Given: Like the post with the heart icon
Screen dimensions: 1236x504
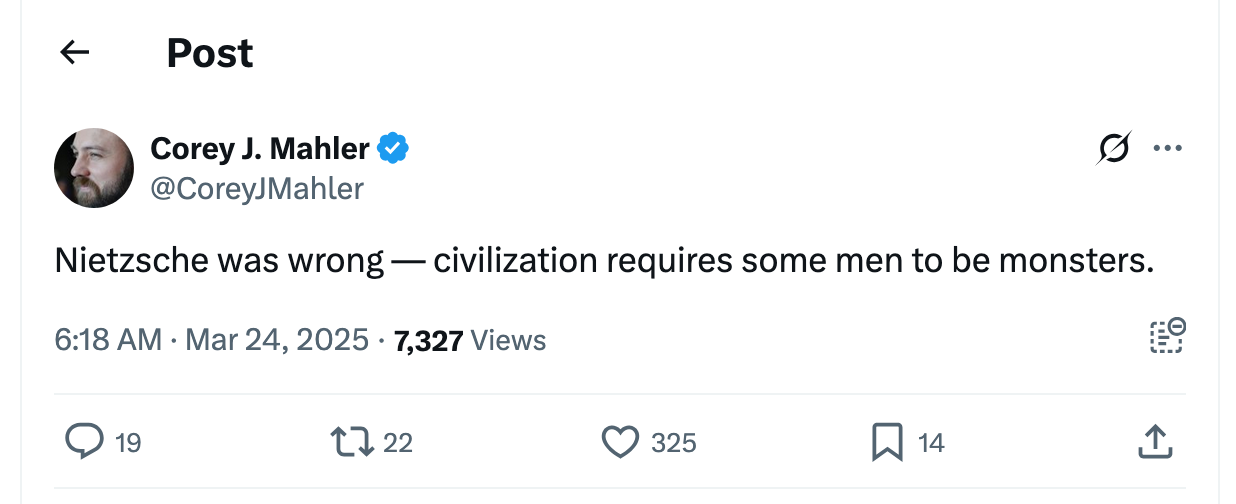Looking at the screenshot, I should pyautogui.click(x=620, y=441).
